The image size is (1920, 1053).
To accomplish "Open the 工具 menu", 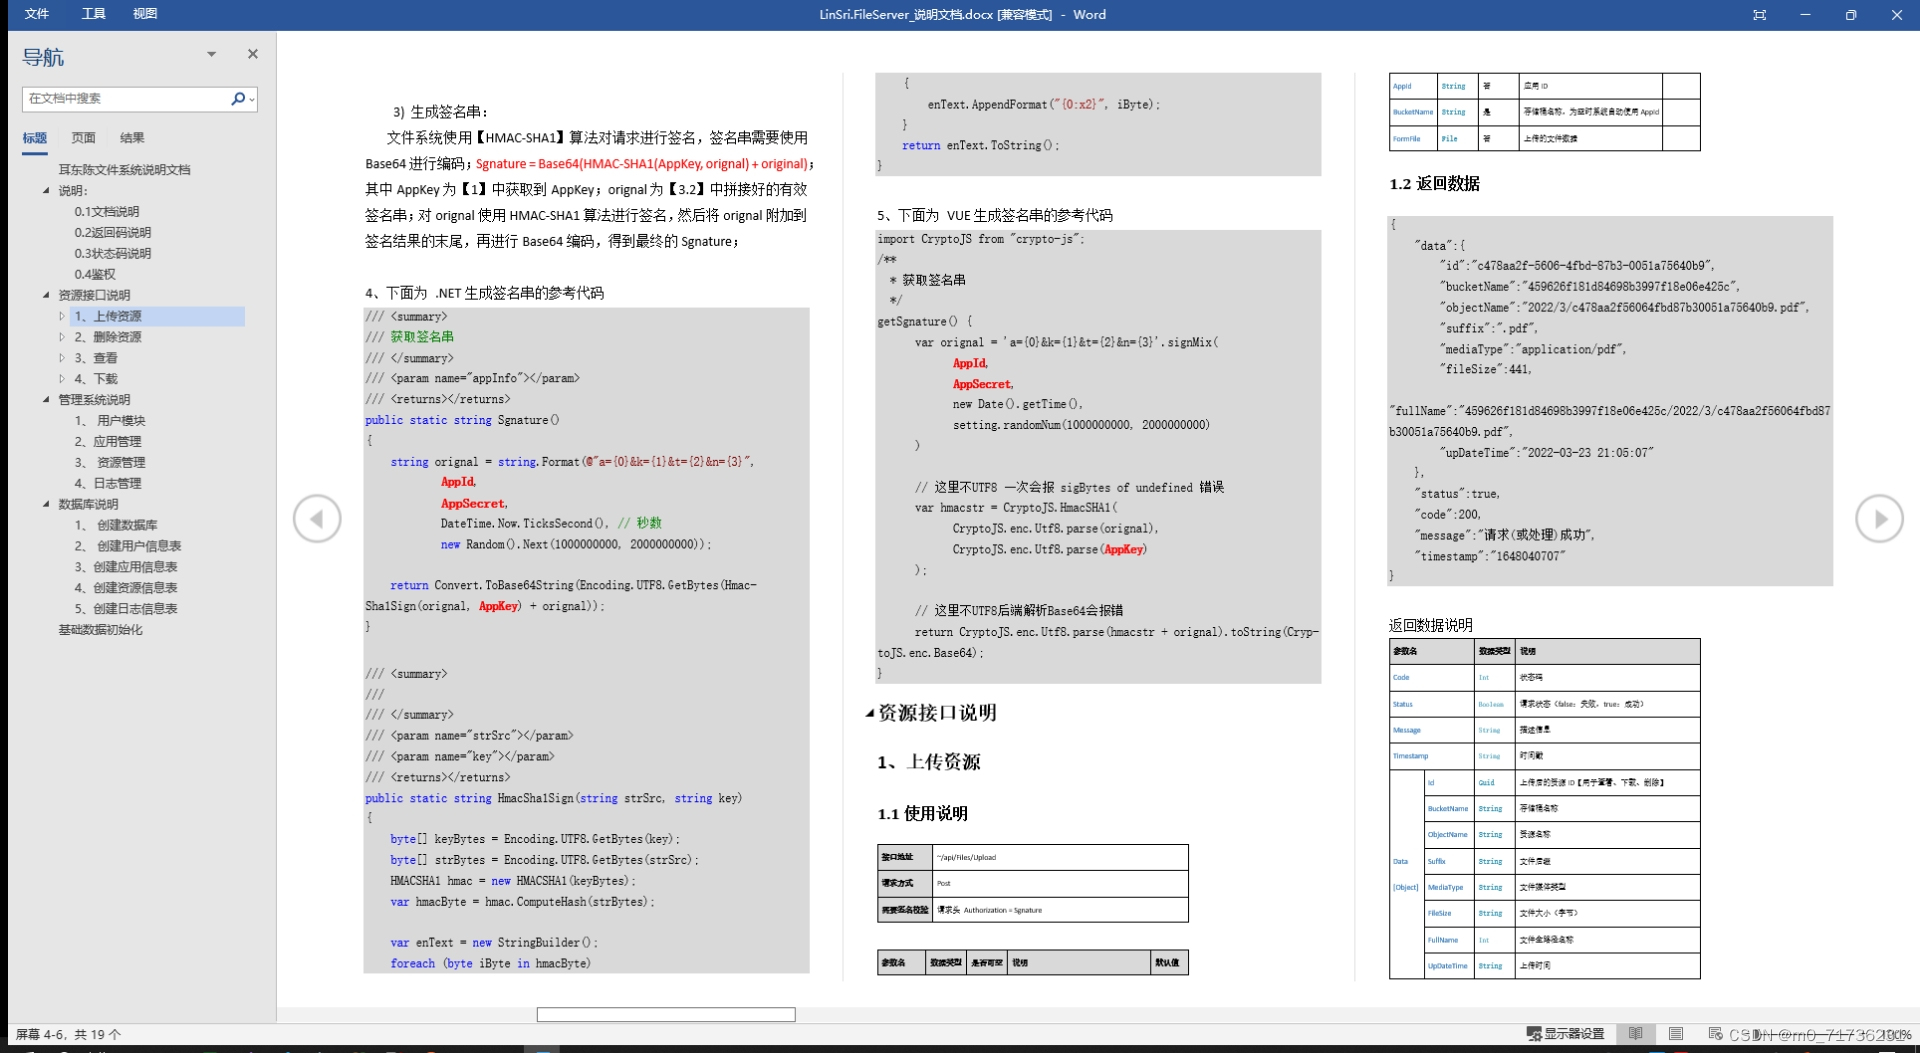I will (93, 14).
